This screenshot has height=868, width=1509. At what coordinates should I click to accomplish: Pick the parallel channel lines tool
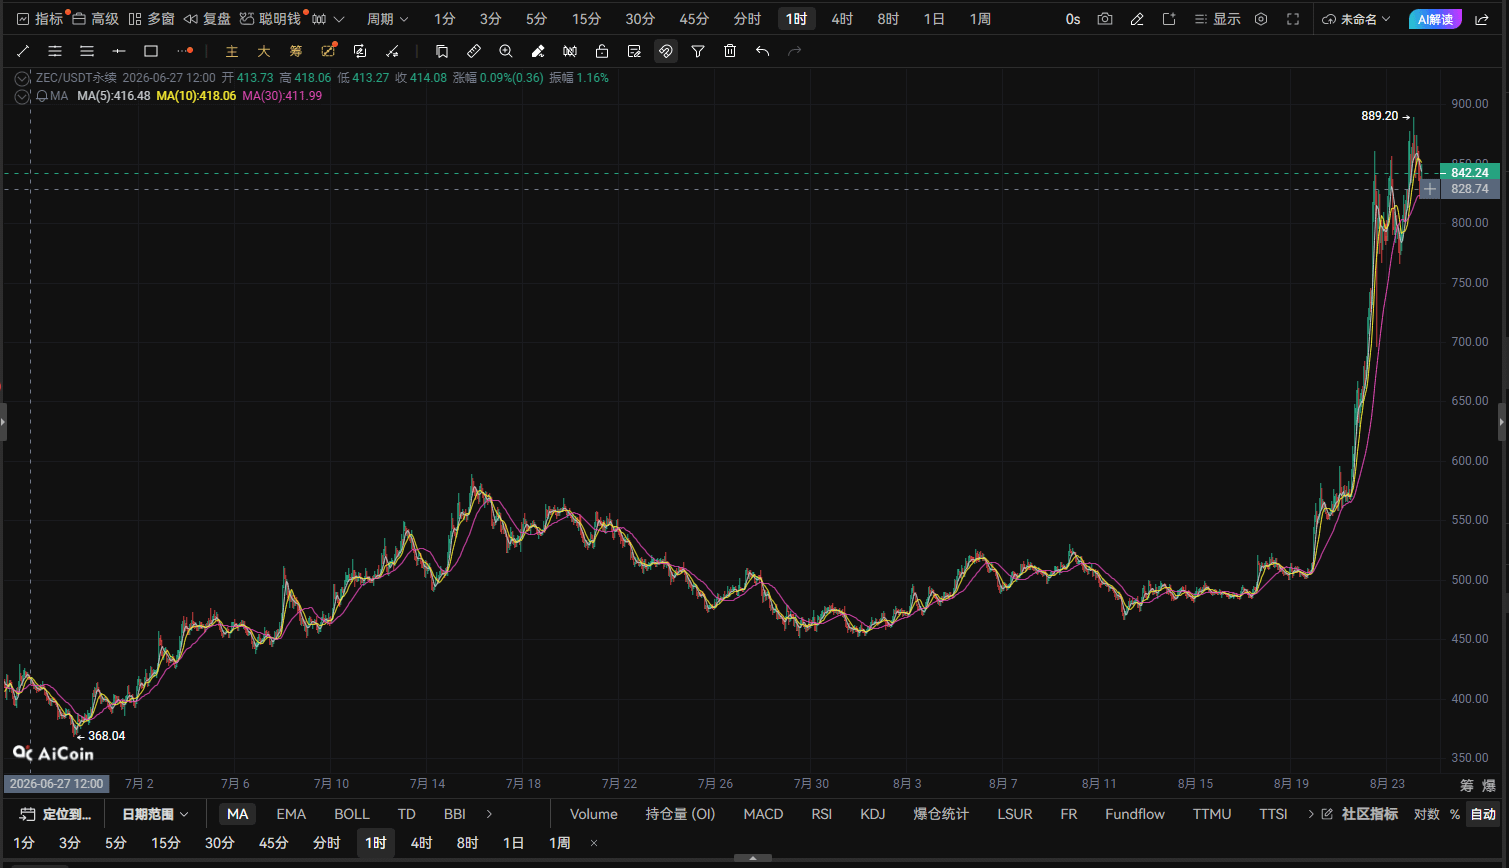tap(55, 51)
